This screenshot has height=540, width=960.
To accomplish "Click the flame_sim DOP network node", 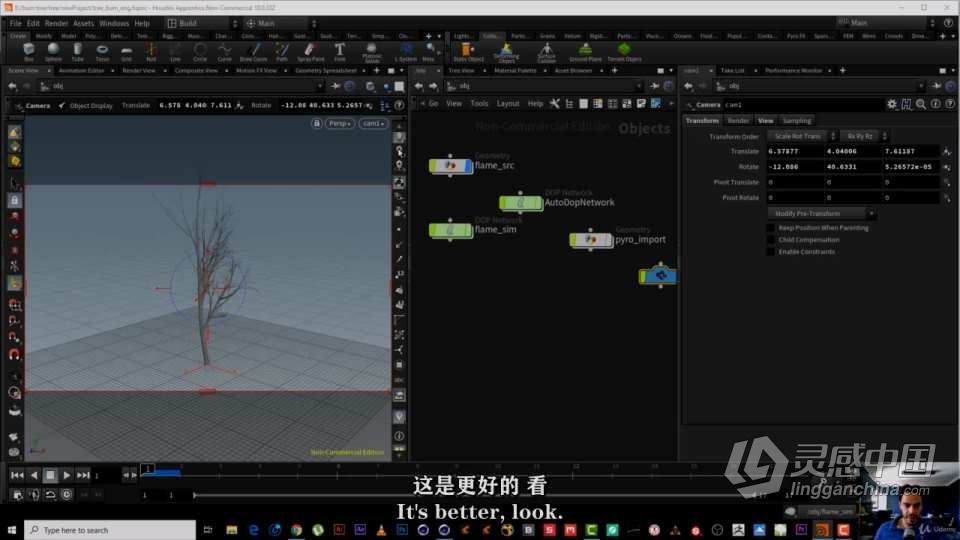I will [451, 230].
